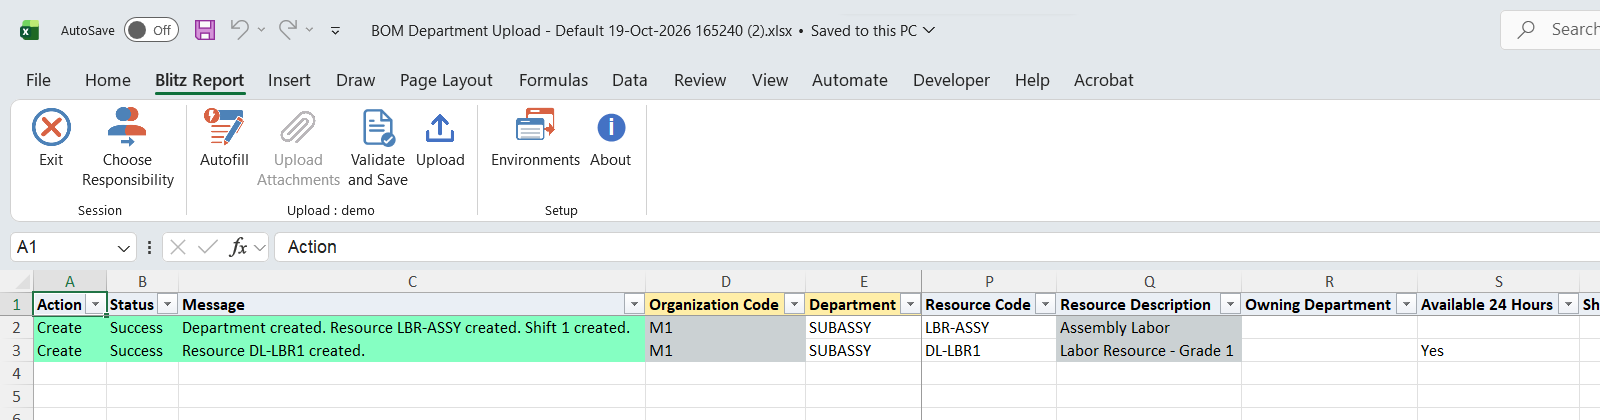The width and height of the screenshot is (1600, 420).
Task: Click the formula bar Enter checkmark
Action: coord(208,247)
